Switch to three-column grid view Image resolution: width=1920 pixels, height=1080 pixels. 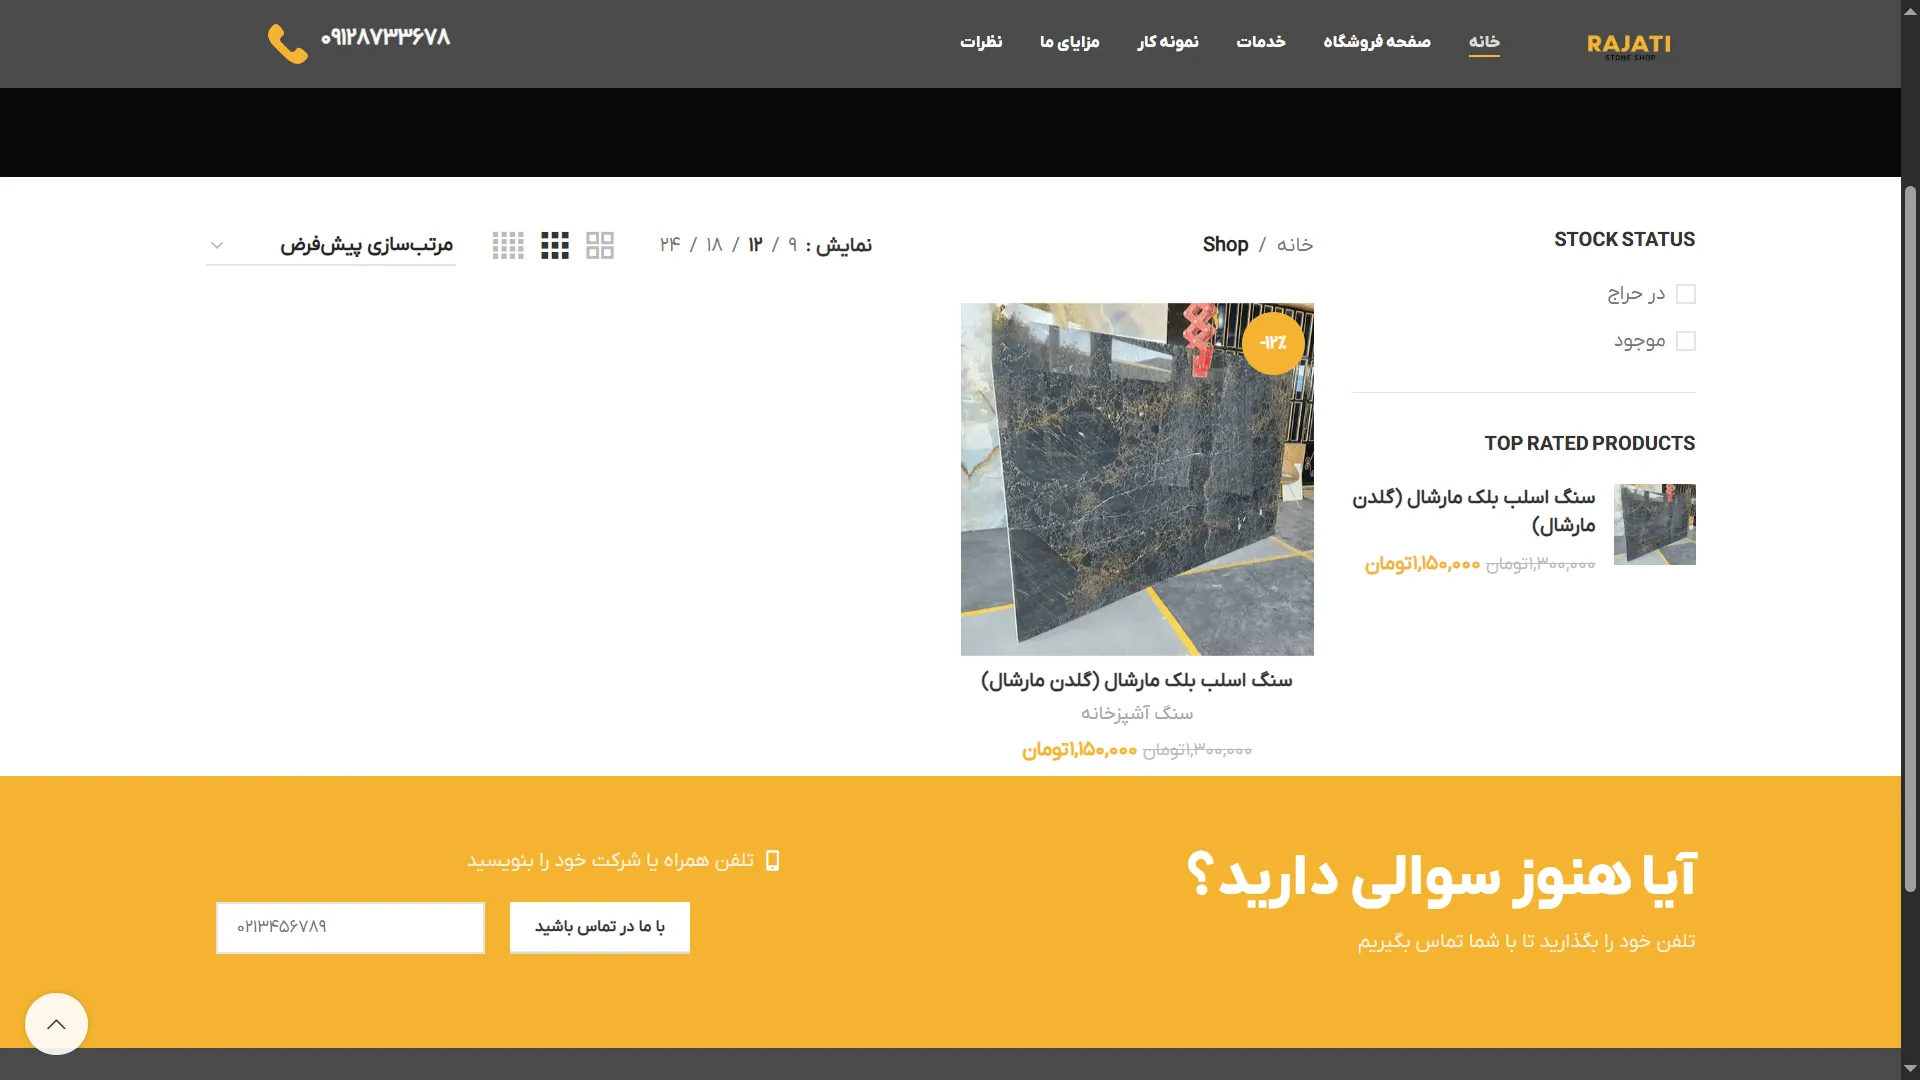555,245
